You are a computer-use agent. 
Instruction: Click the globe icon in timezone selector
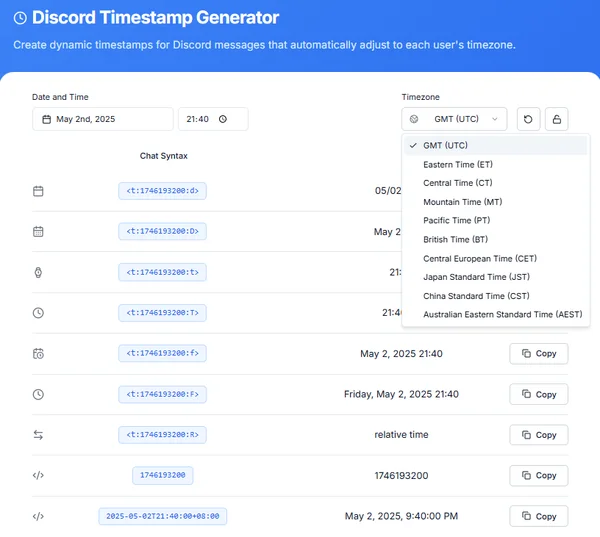414,119
